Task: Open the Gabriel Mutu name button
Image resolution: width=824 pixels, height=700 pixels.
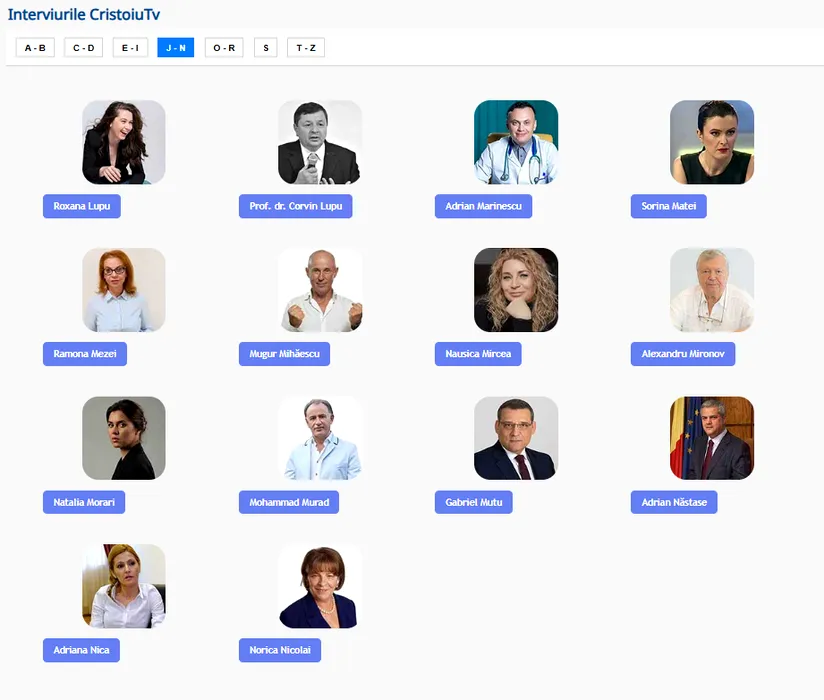Action: pyautogui.click(x=474, y=502)
